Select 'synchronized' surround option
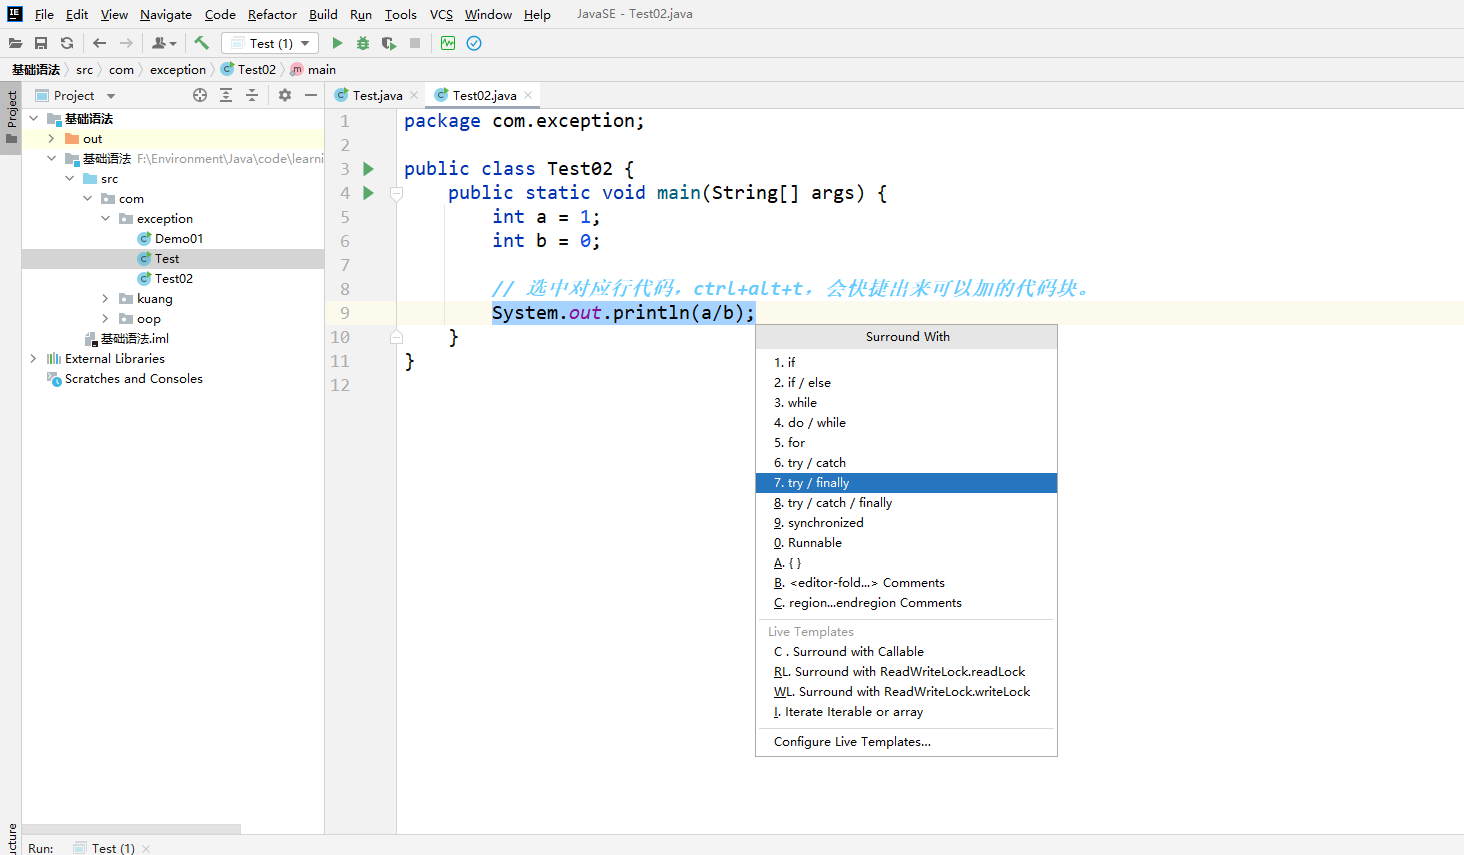 [x=906, y=523]
